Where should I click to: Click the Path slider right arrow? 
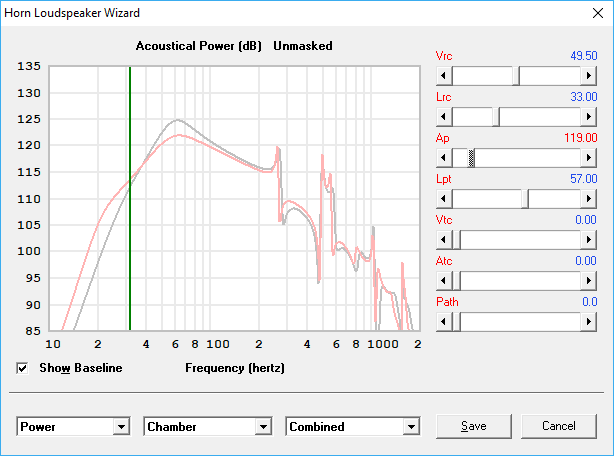point(589,322)
